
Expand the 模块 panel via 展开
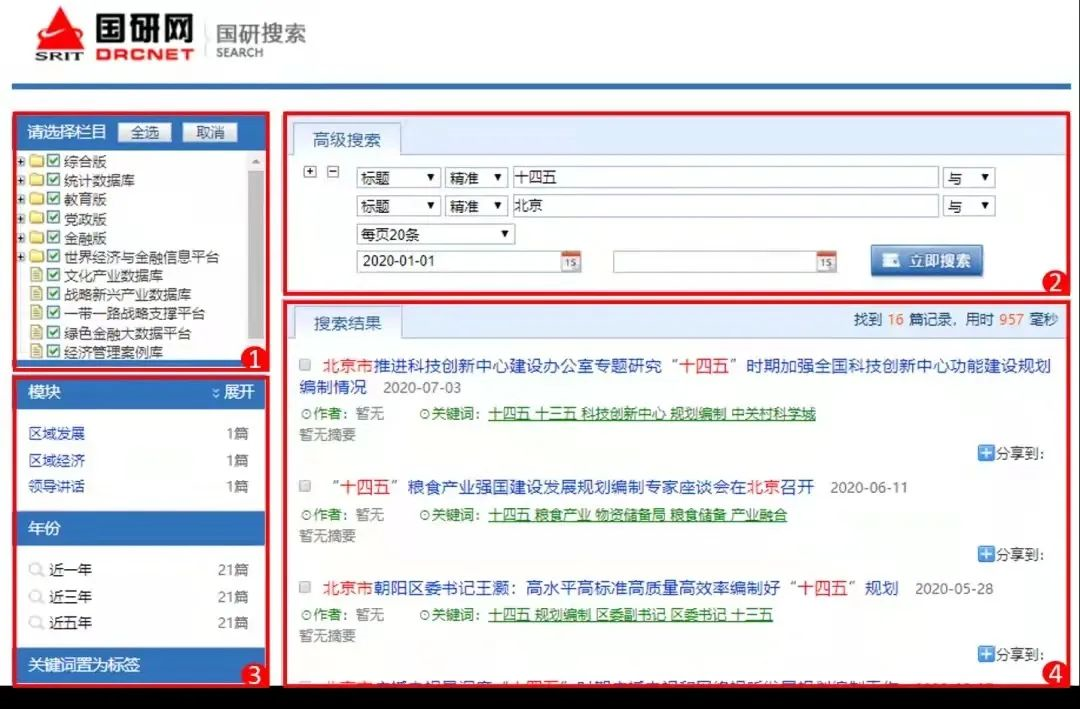233,392
